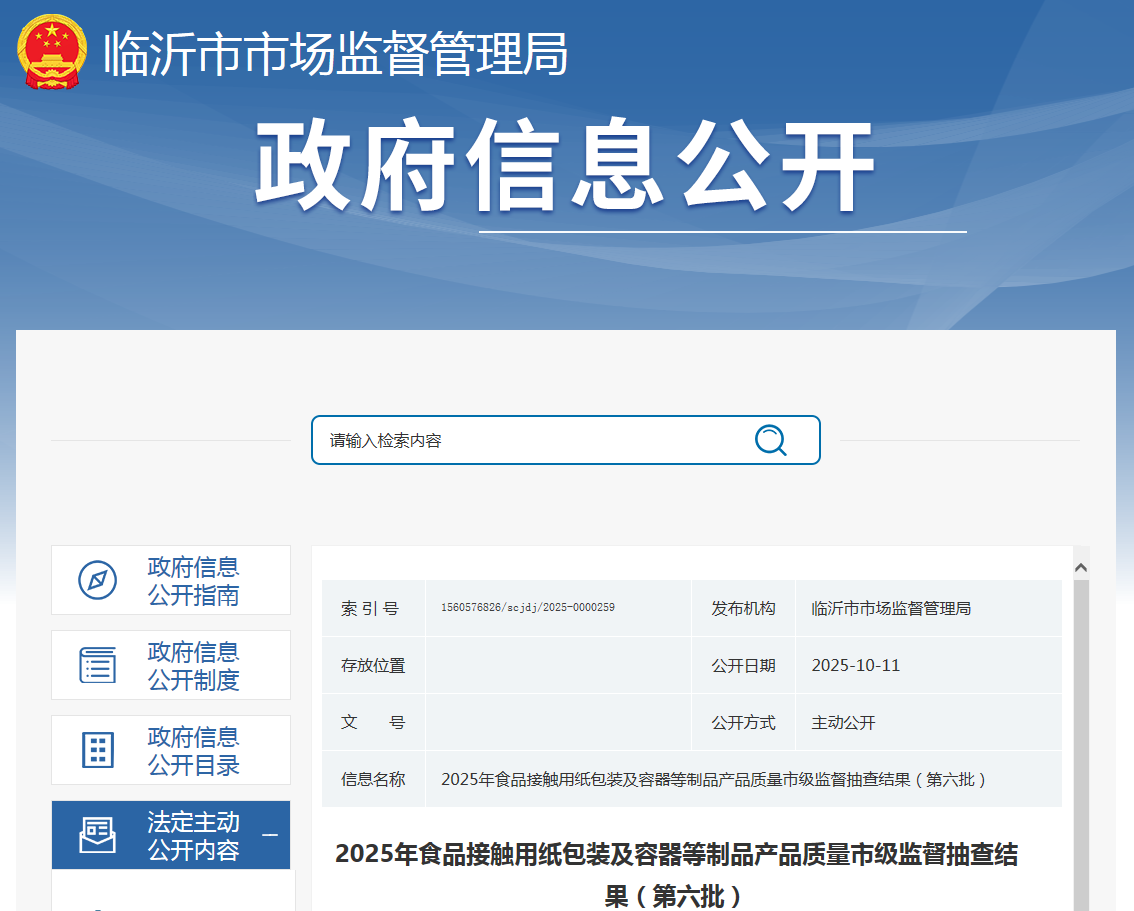Open the 政府信息公开制度 menu text
This screenshot has height=911, width=1134.
click(x=194, y=666)
